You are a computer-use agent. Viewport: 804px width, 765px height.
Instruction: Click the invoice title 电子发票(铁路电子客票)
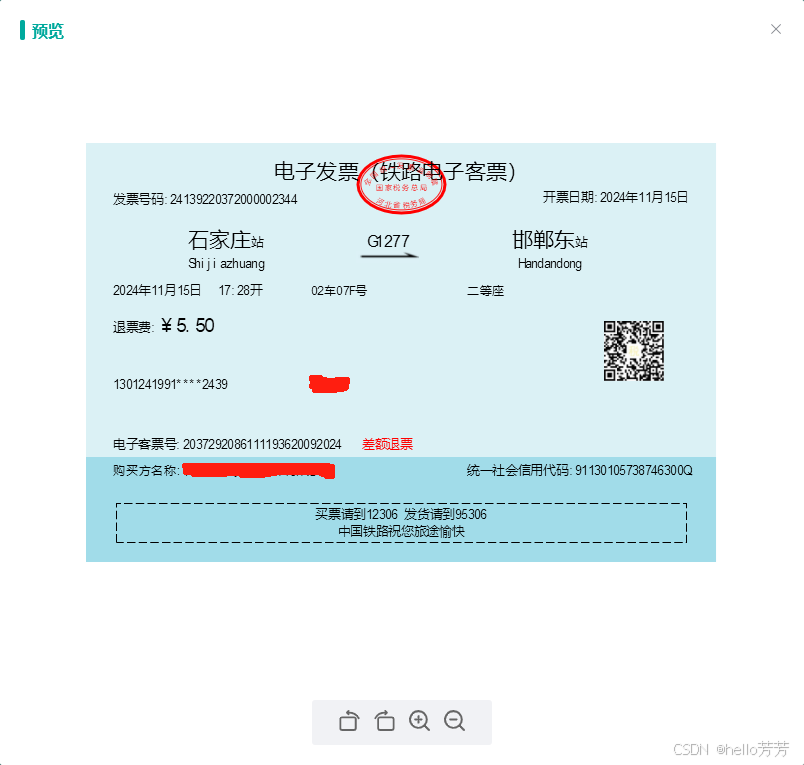coord(395,172)
